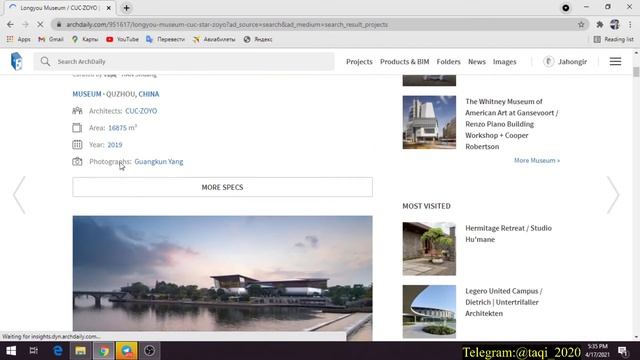The height and width of the screenshot is (360, 640).
Task: Open Перевести translate bookmark
Action: click(165, 39)
